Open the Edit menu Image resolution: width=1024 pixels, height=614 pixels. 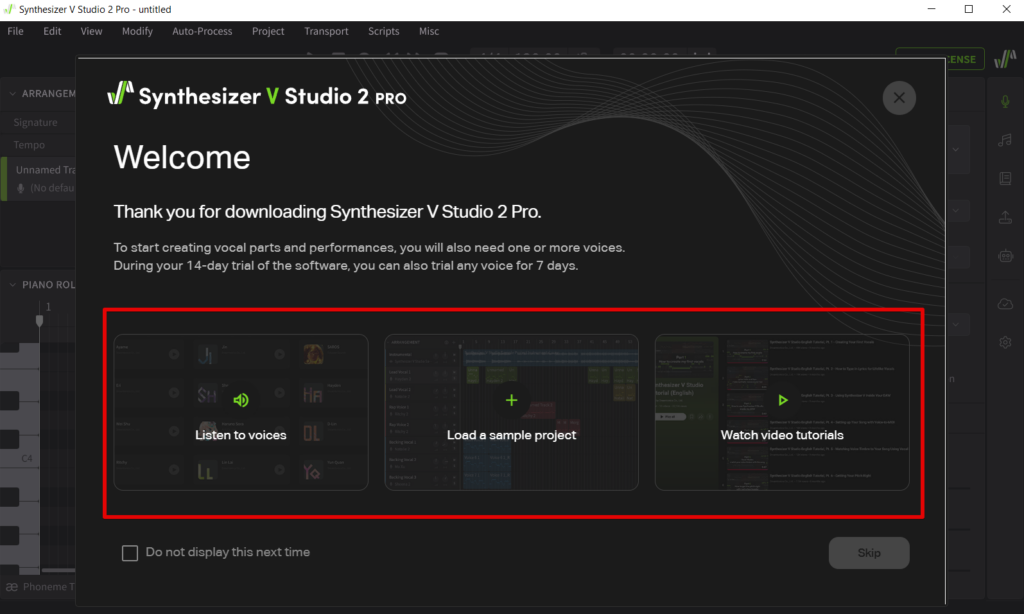click(52, 31)
